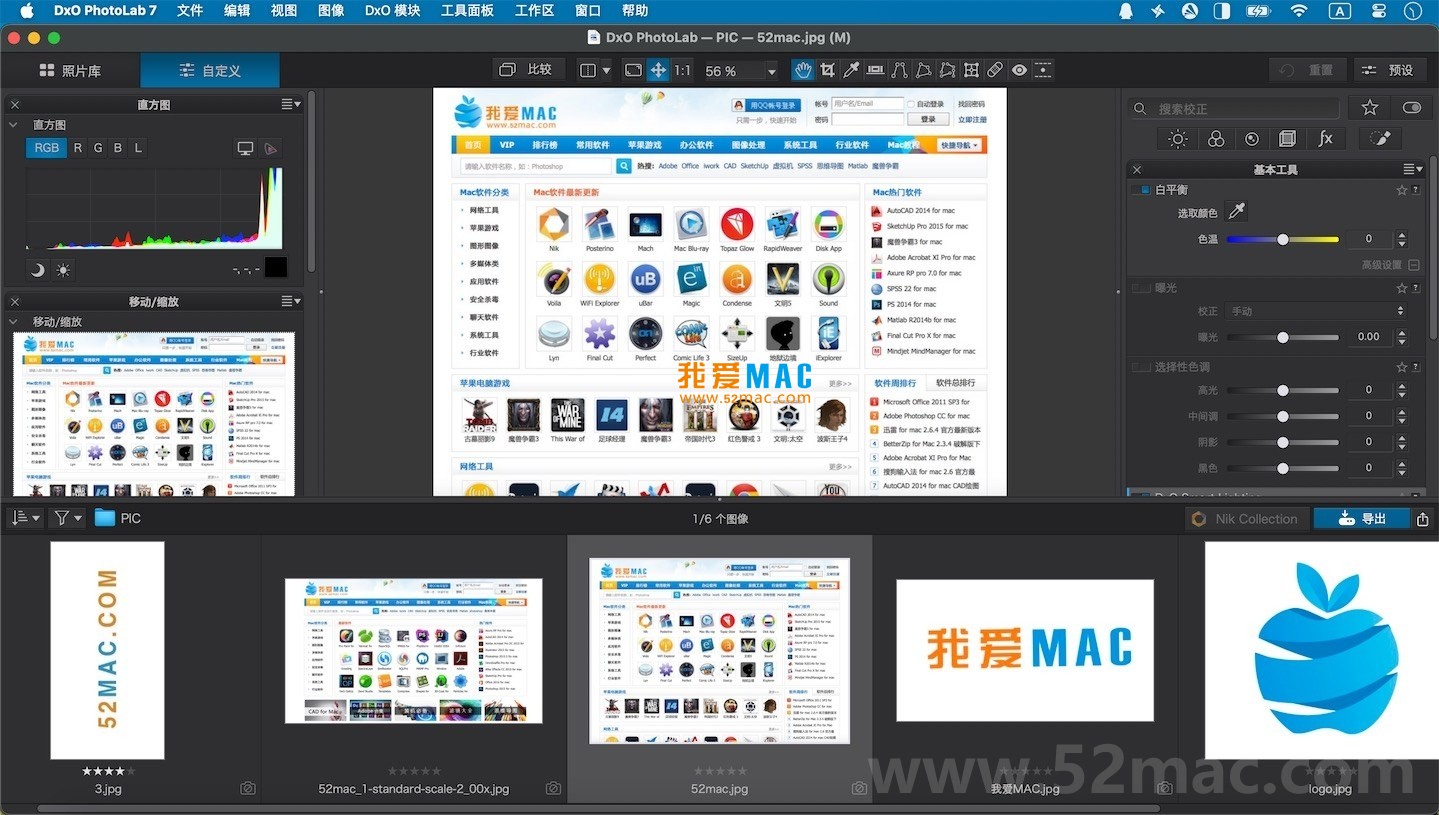The image size is (1439, 815).
Task: Enable the Selective Tone correction switch
Action: (x=1142, y=367)
